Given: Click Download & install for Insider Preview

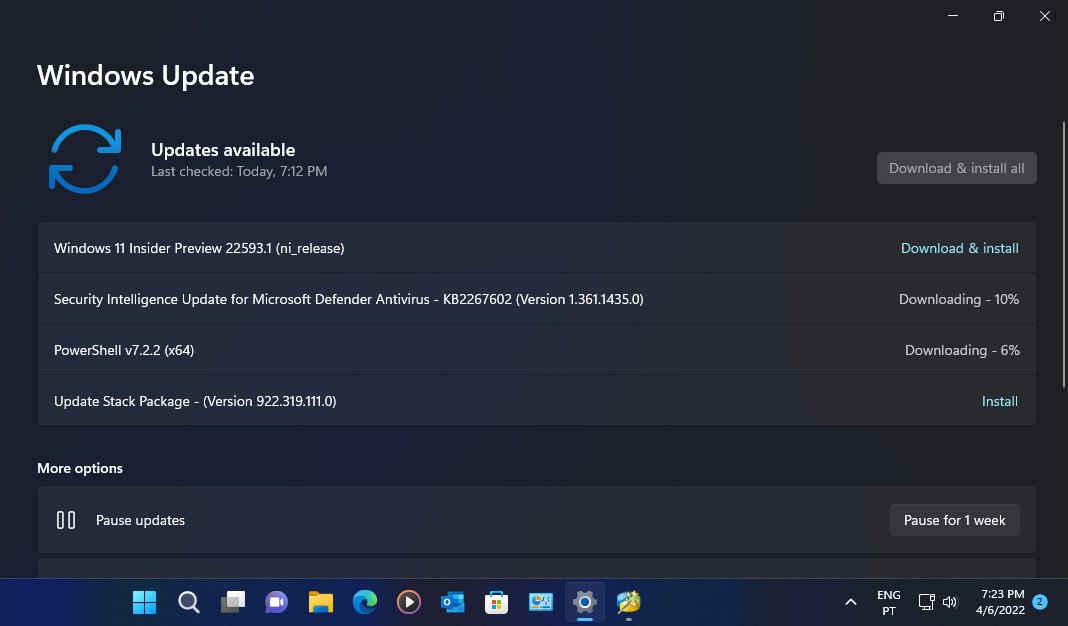Looking at the screenshot, I should pos(960,249).
